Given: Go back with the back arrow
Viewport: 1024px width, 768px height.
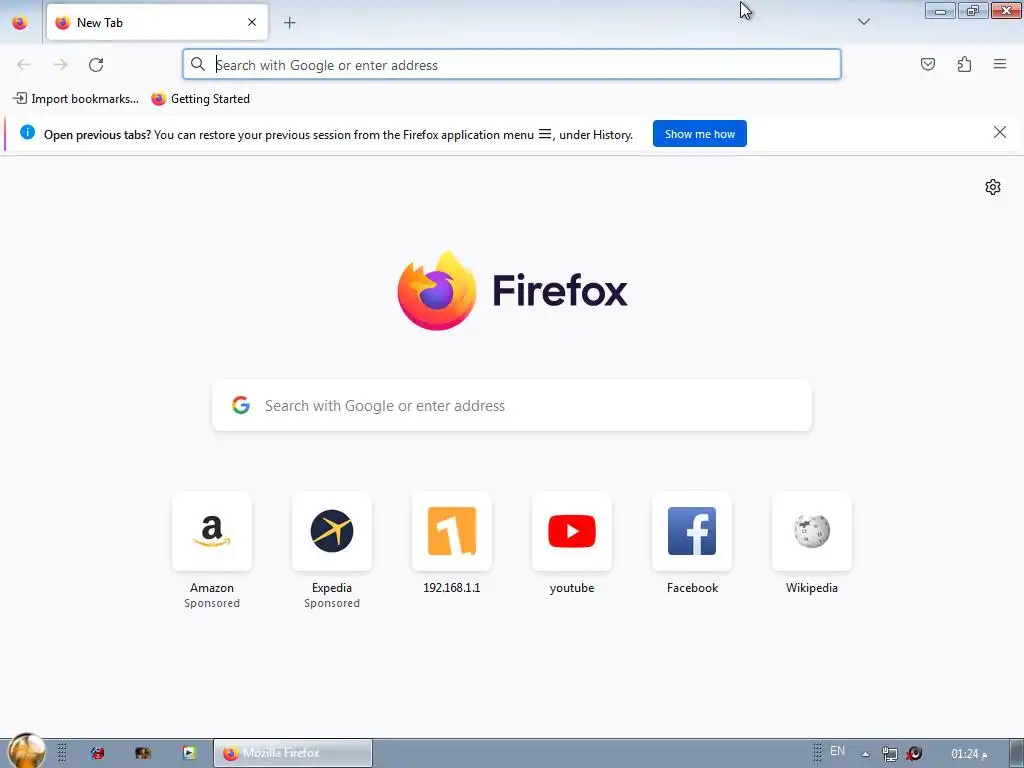Looking at the screenshot, I should tap(24, 64).
